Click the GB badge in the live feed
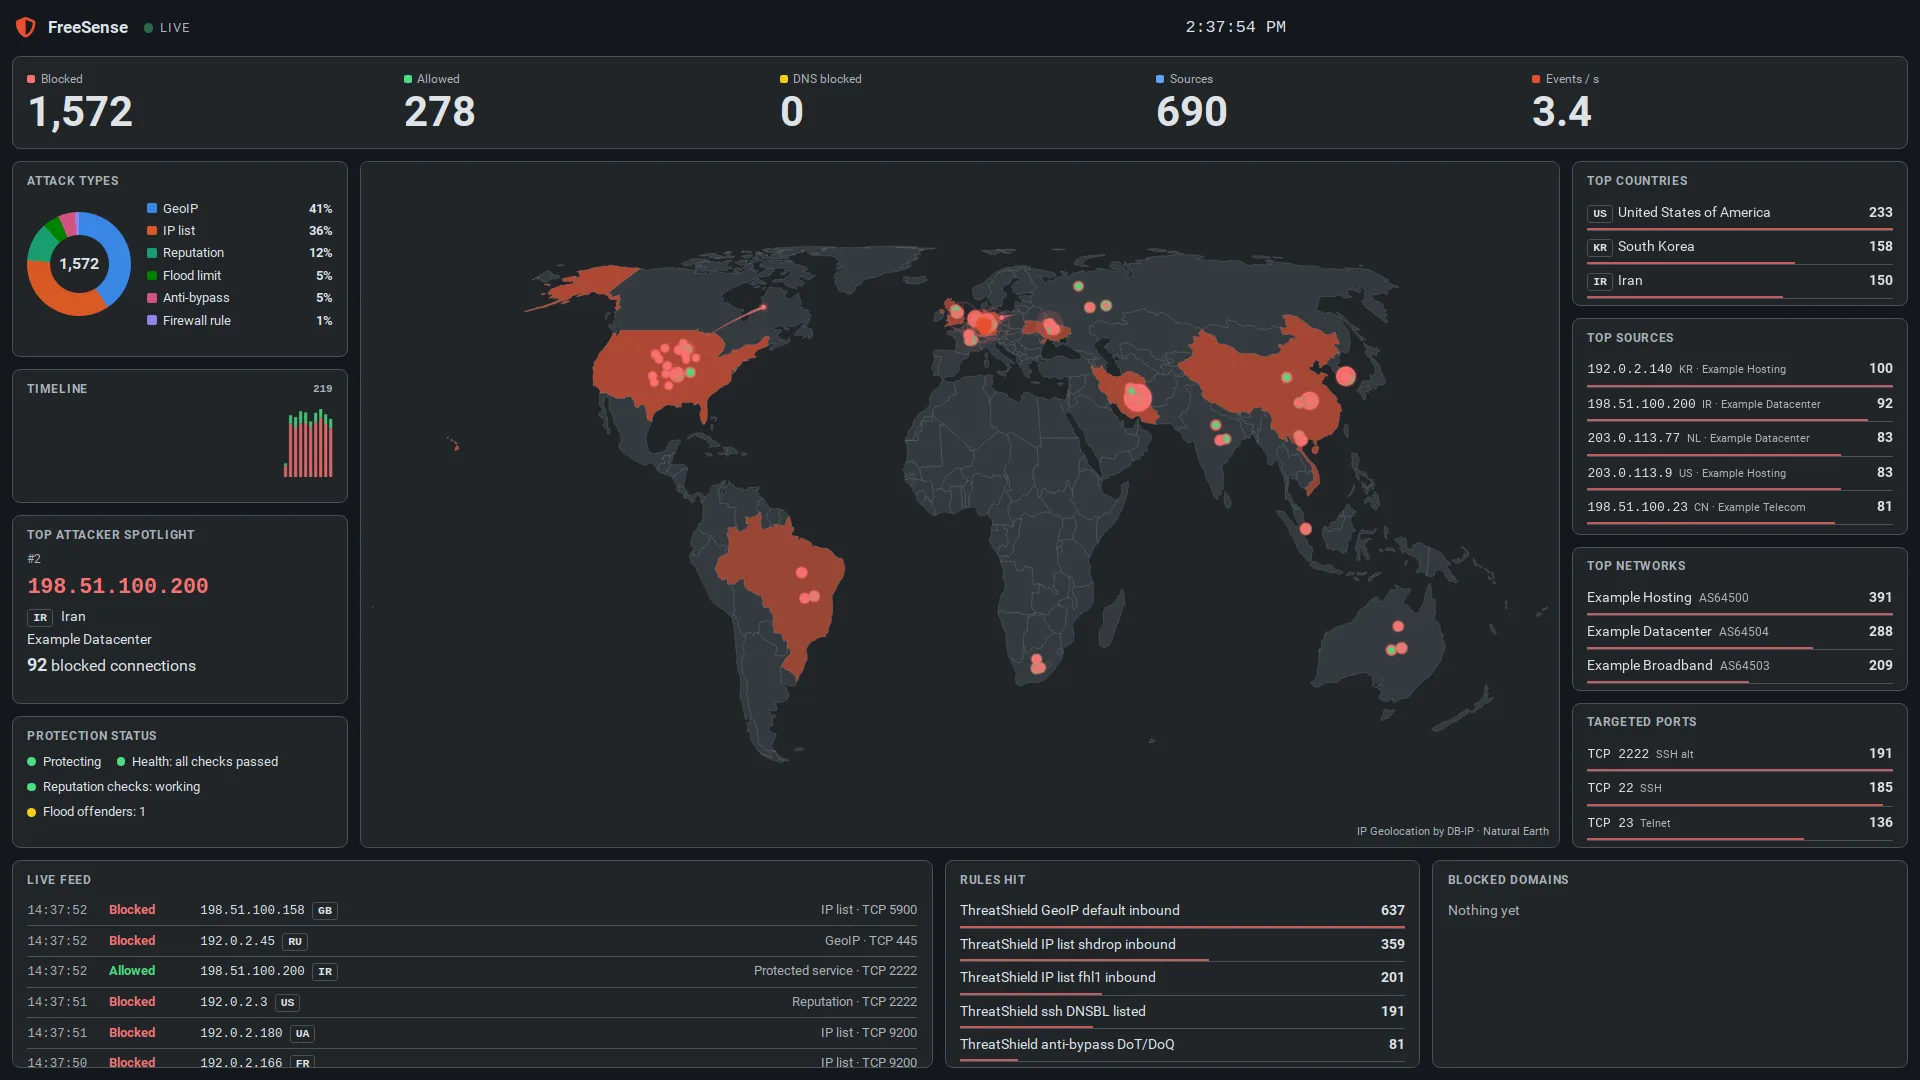Image resolution: width=1920 pixels, height=1080 pixels. (325, 911)
